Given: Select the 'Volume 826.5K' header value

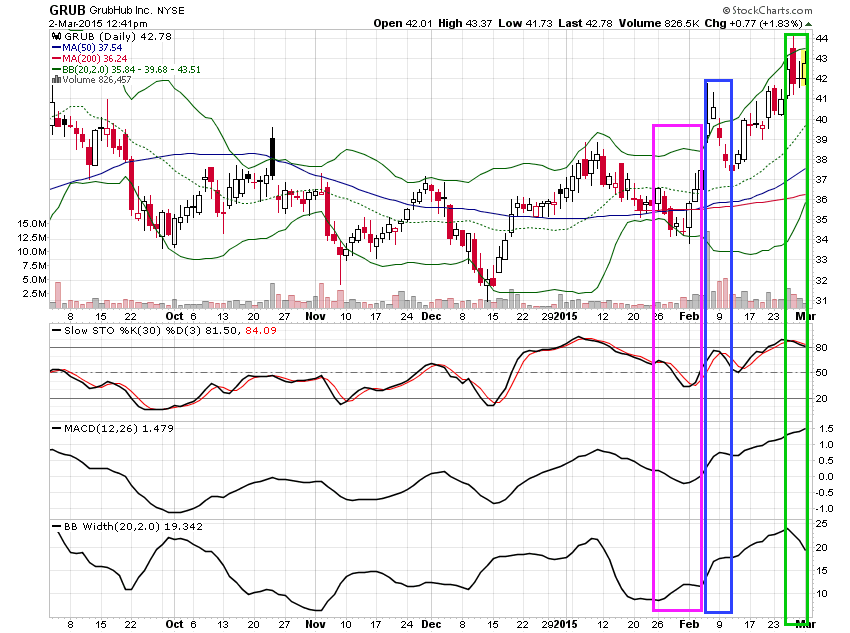Looking at the screenshot, I should click(x=659, y=23).
